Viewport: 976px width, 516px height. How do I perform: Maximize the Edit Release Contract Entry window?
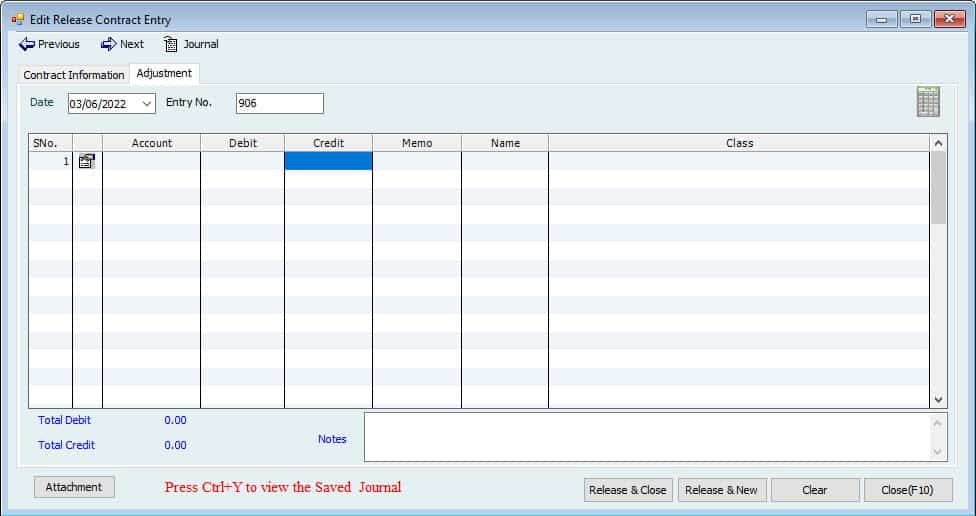[916, 19]
